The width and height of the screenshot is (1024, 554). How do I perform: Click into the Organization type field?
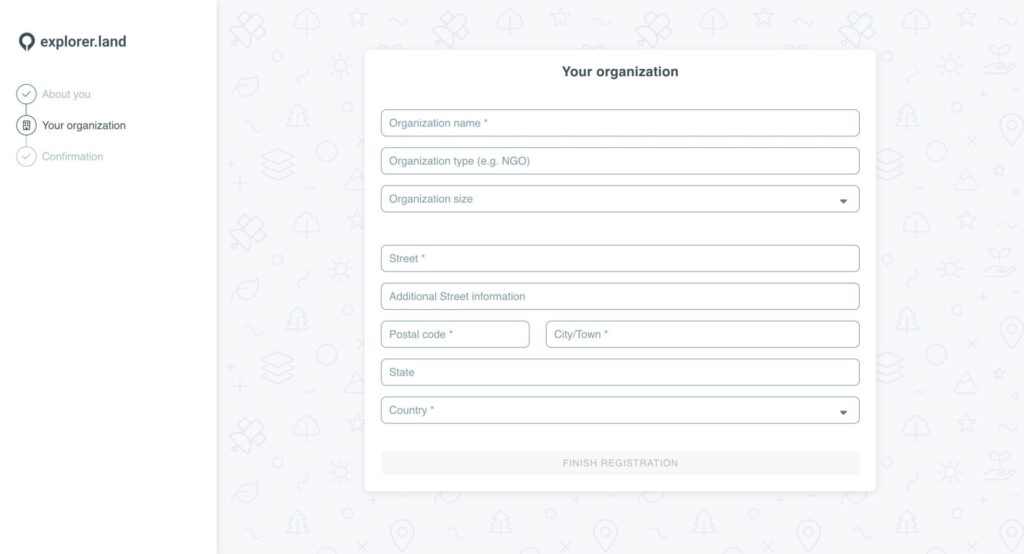[x=620, y=161]
